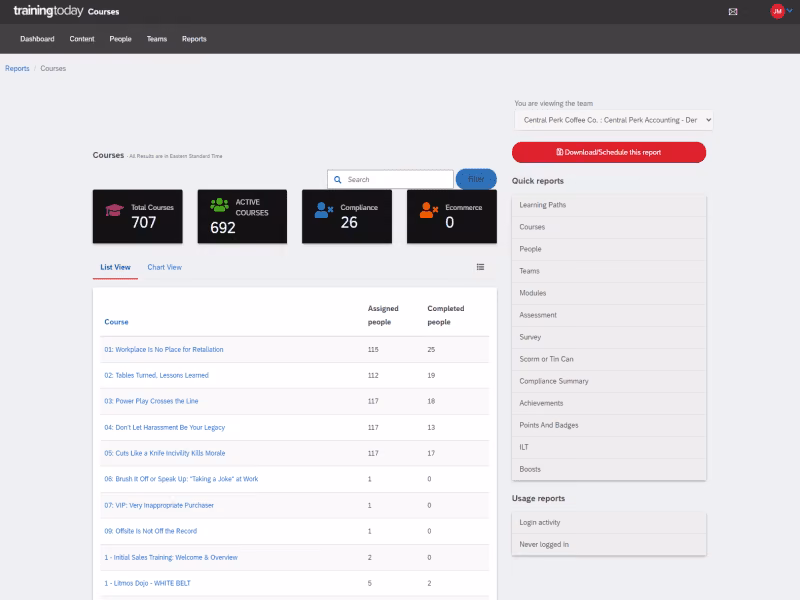
Task: Open the mail envelope icon
Action: click(x=733, y=12)
